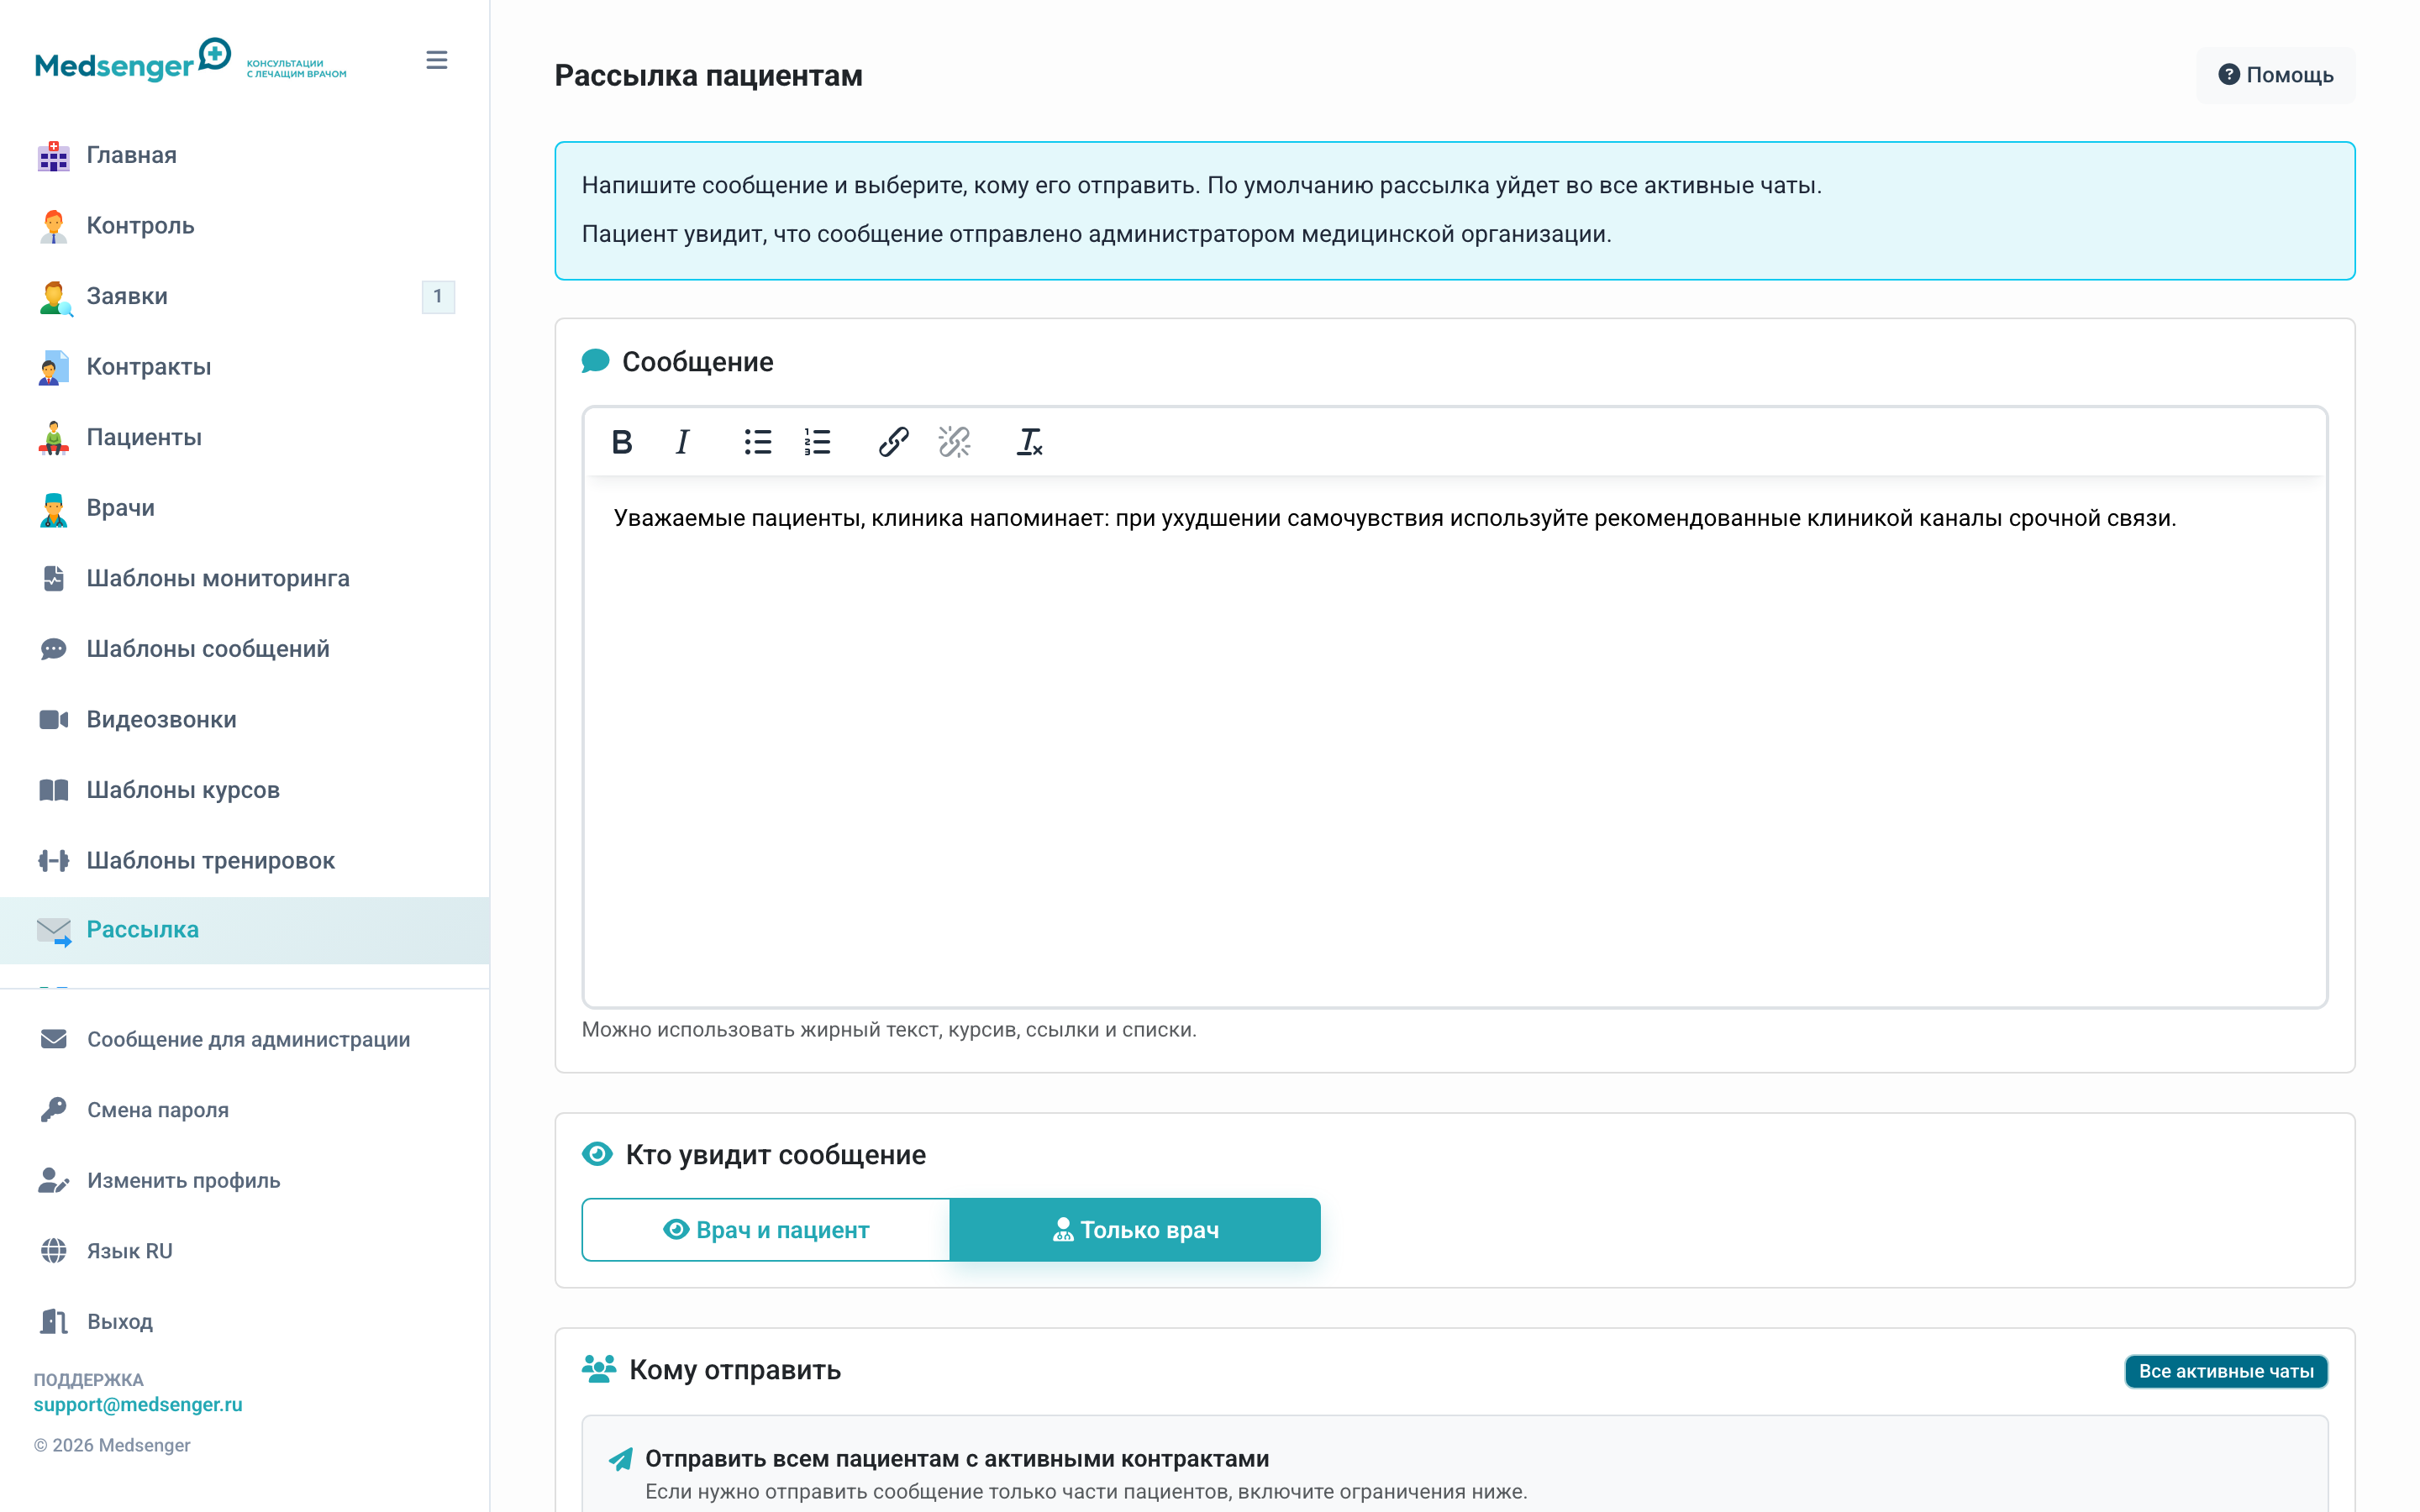Insert a numbered list
This screenshot has width=2420, height=1512.
click(817, 442)
